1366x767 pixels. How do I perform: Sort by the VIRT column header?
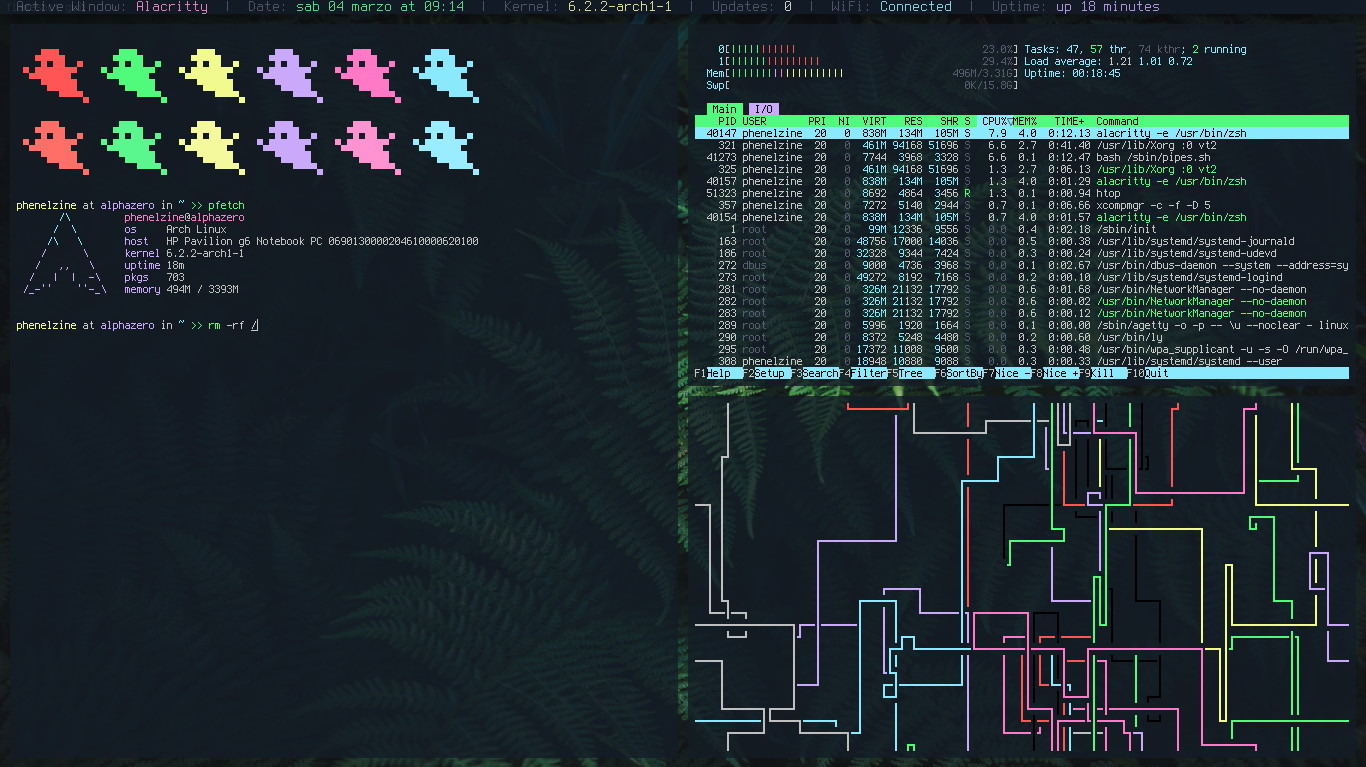pyautogui.click(x=874, y=121)
